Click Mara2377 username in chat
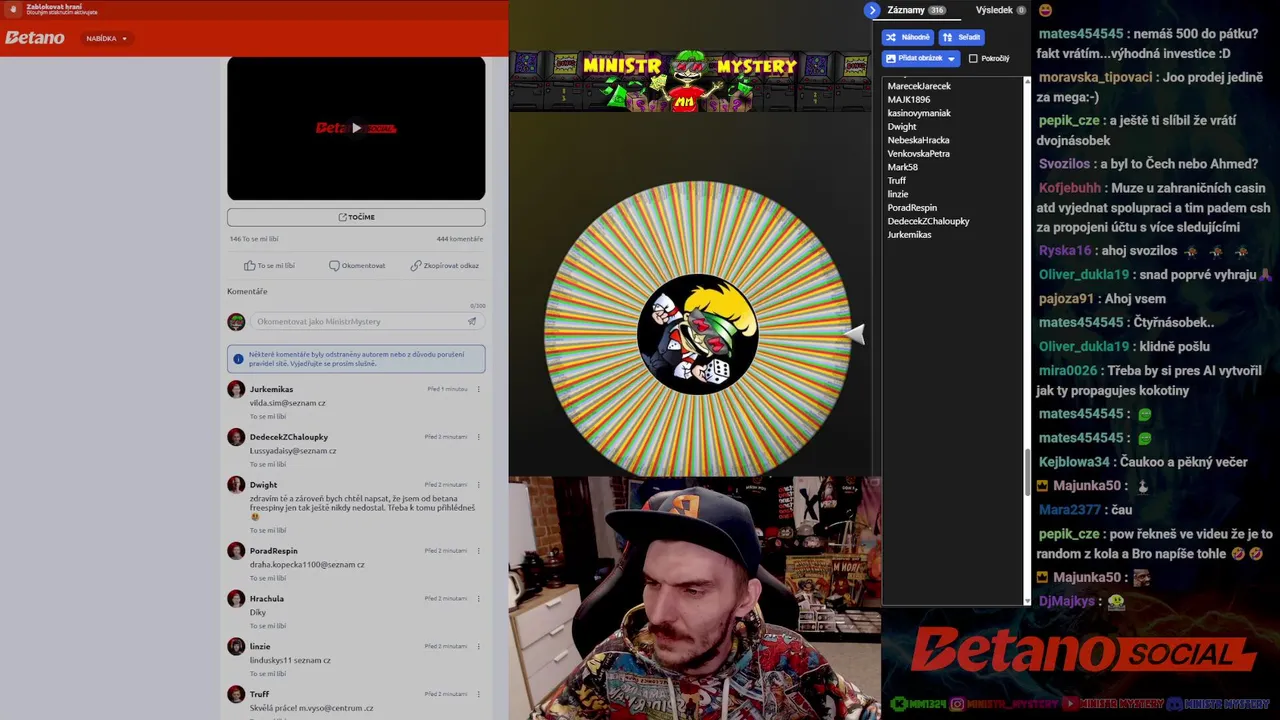 tap(1069, 510)
